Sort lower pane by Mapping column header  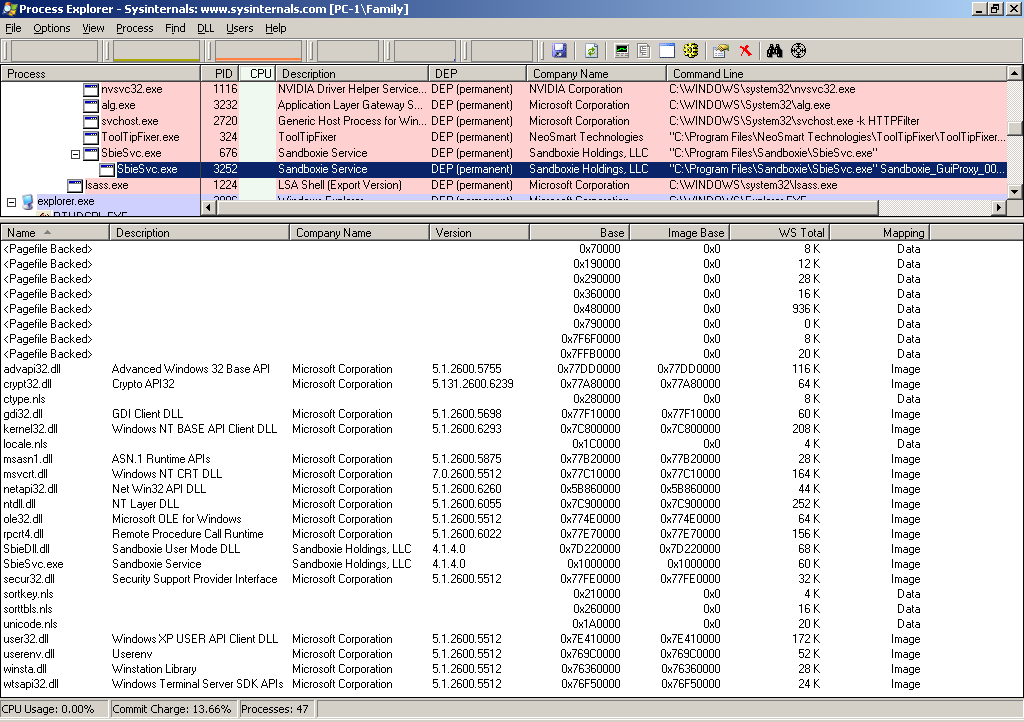point(879,233)
